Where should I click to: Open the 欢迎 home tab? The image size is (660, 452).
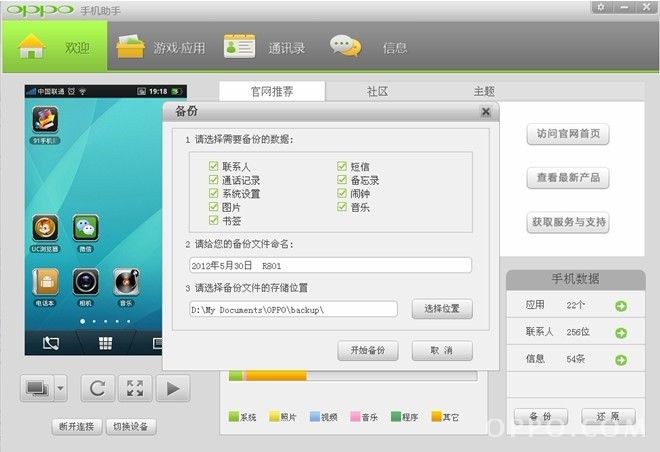tap(55, 46)
